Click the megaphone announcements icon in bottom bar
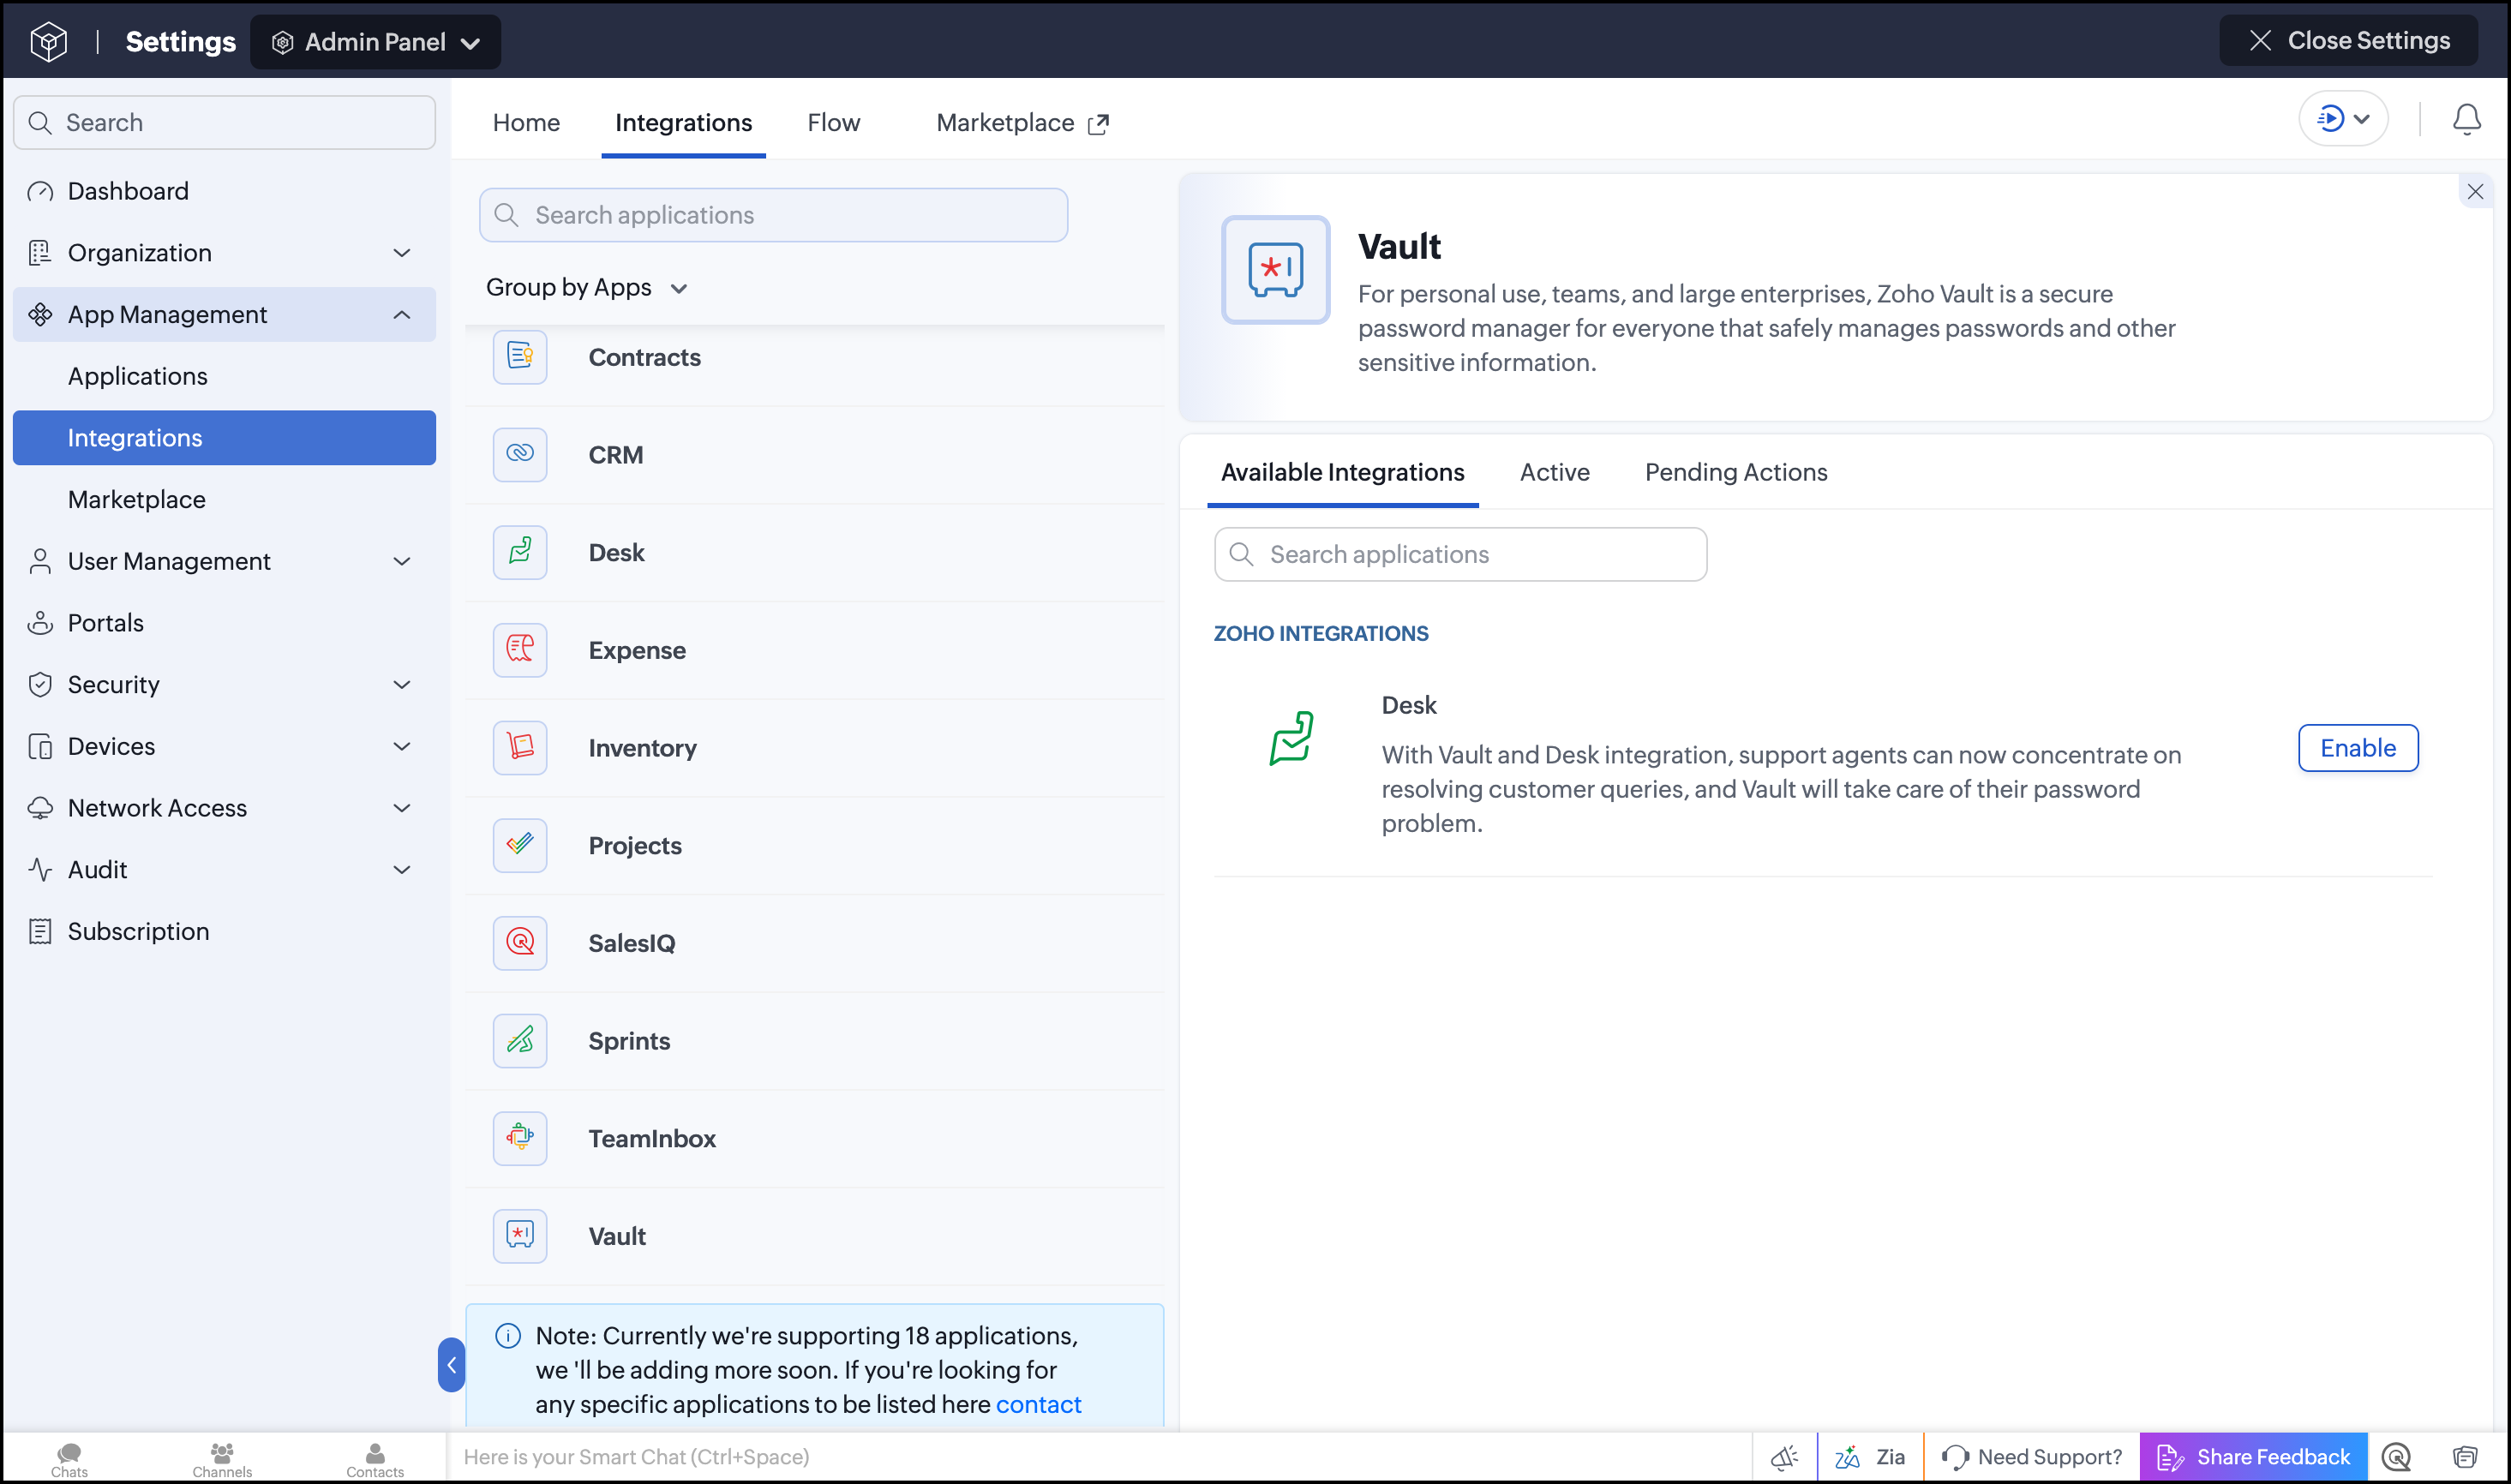 point(1785,1457)
